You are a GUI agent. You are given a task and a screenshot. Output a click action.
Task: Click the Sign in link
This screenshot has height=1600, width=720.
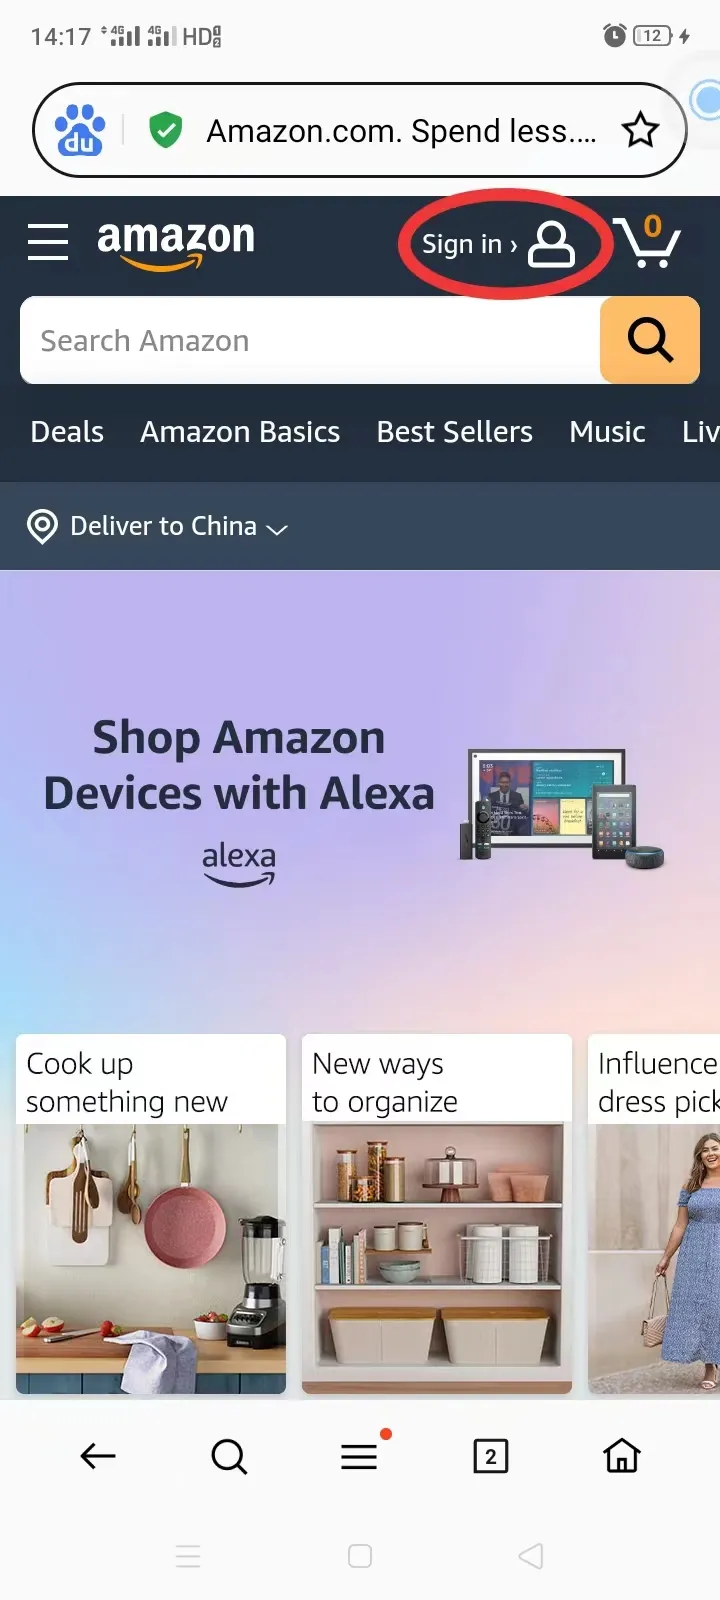click(498, 244)
